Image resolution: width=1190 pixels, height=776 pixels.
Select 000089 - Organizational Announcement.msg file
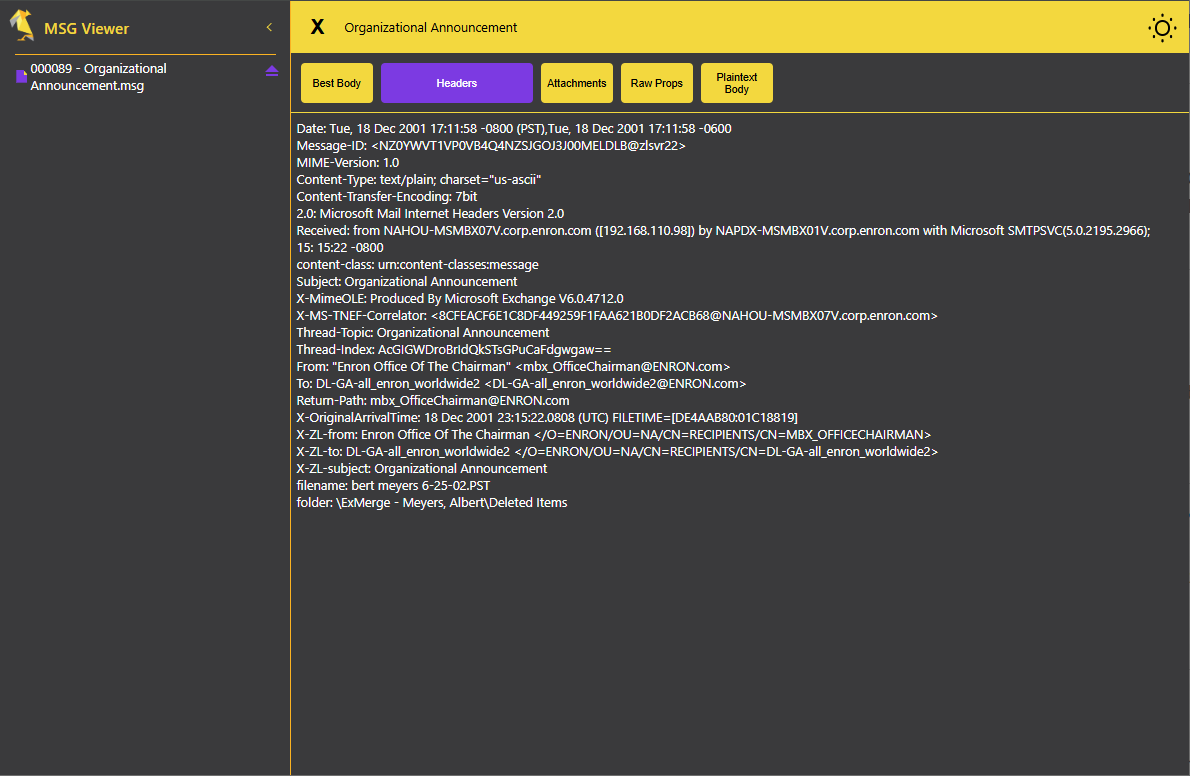(98, 77)
